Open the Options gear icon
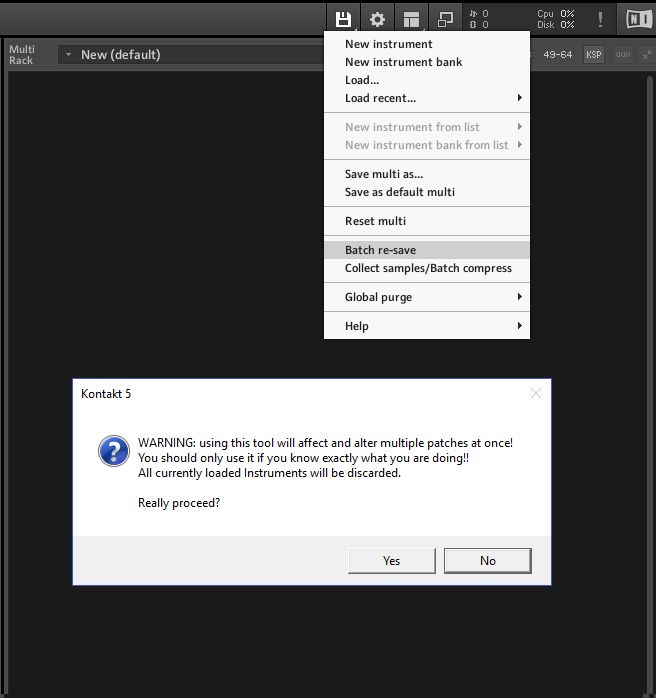Screen dimensions: 656x698 (x=377, y=19)
